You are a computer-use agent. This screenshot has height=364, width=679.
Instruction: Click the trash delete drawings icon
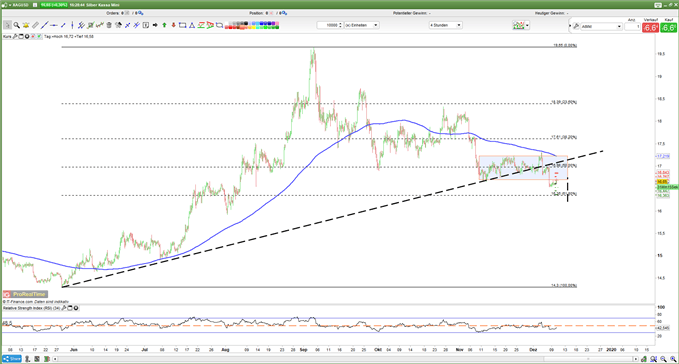109,25
